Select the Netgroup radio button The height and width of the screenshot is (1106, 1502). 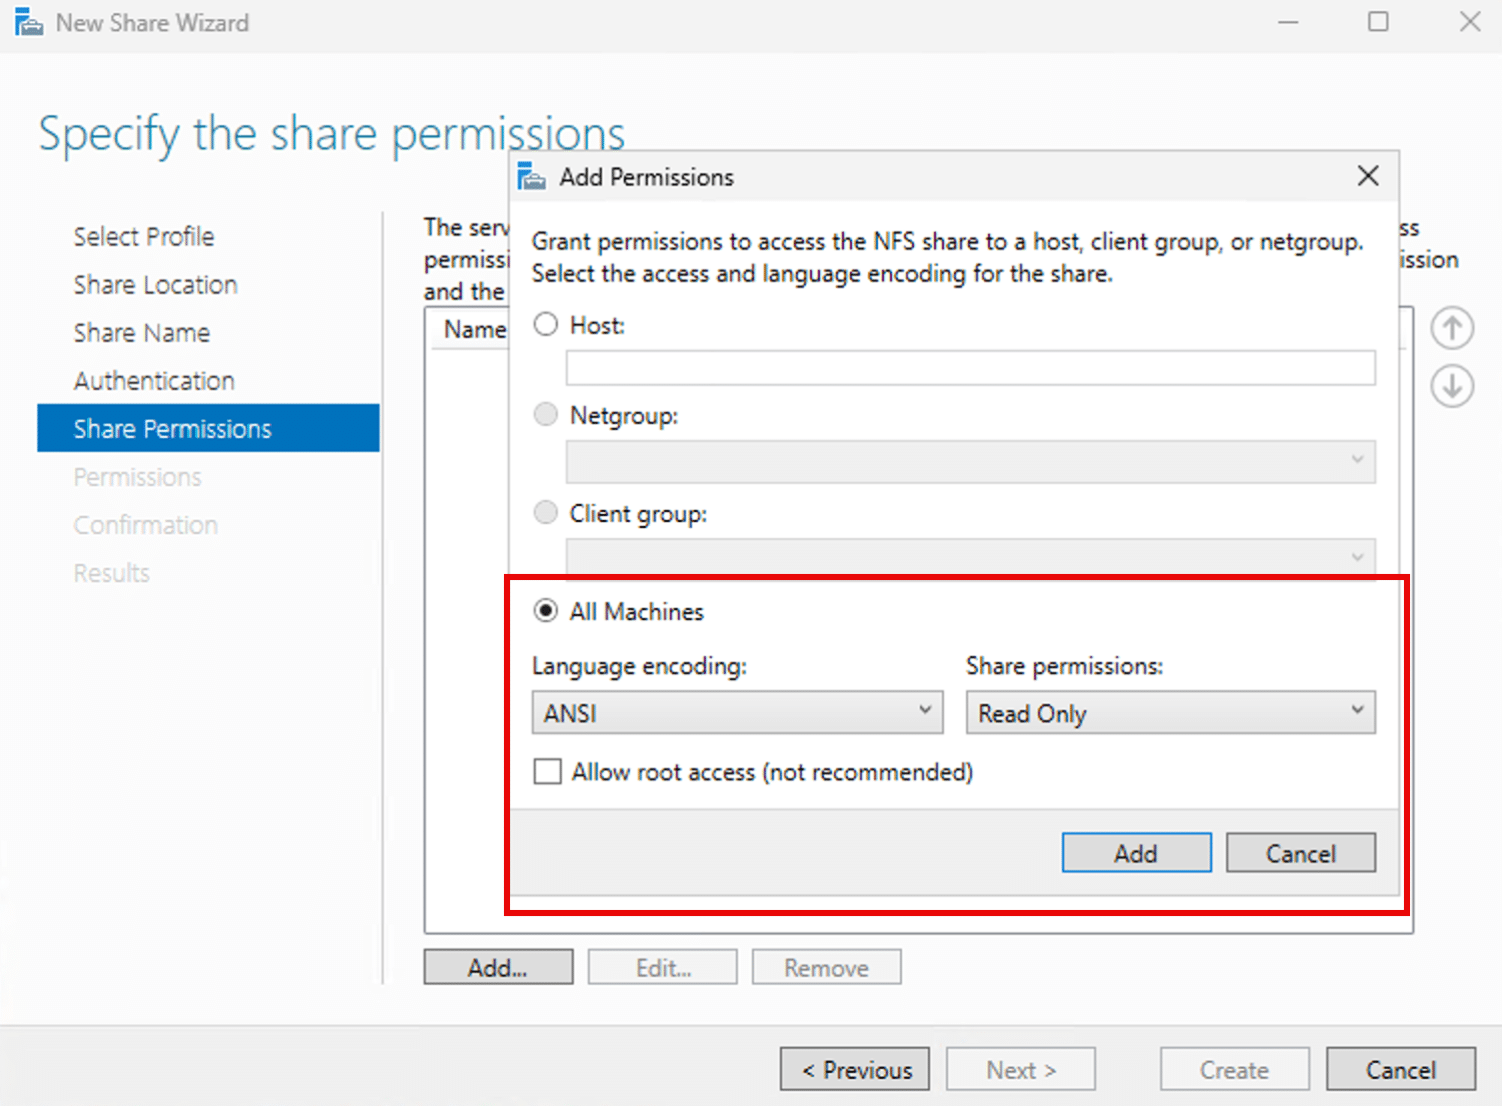[546, 414]
